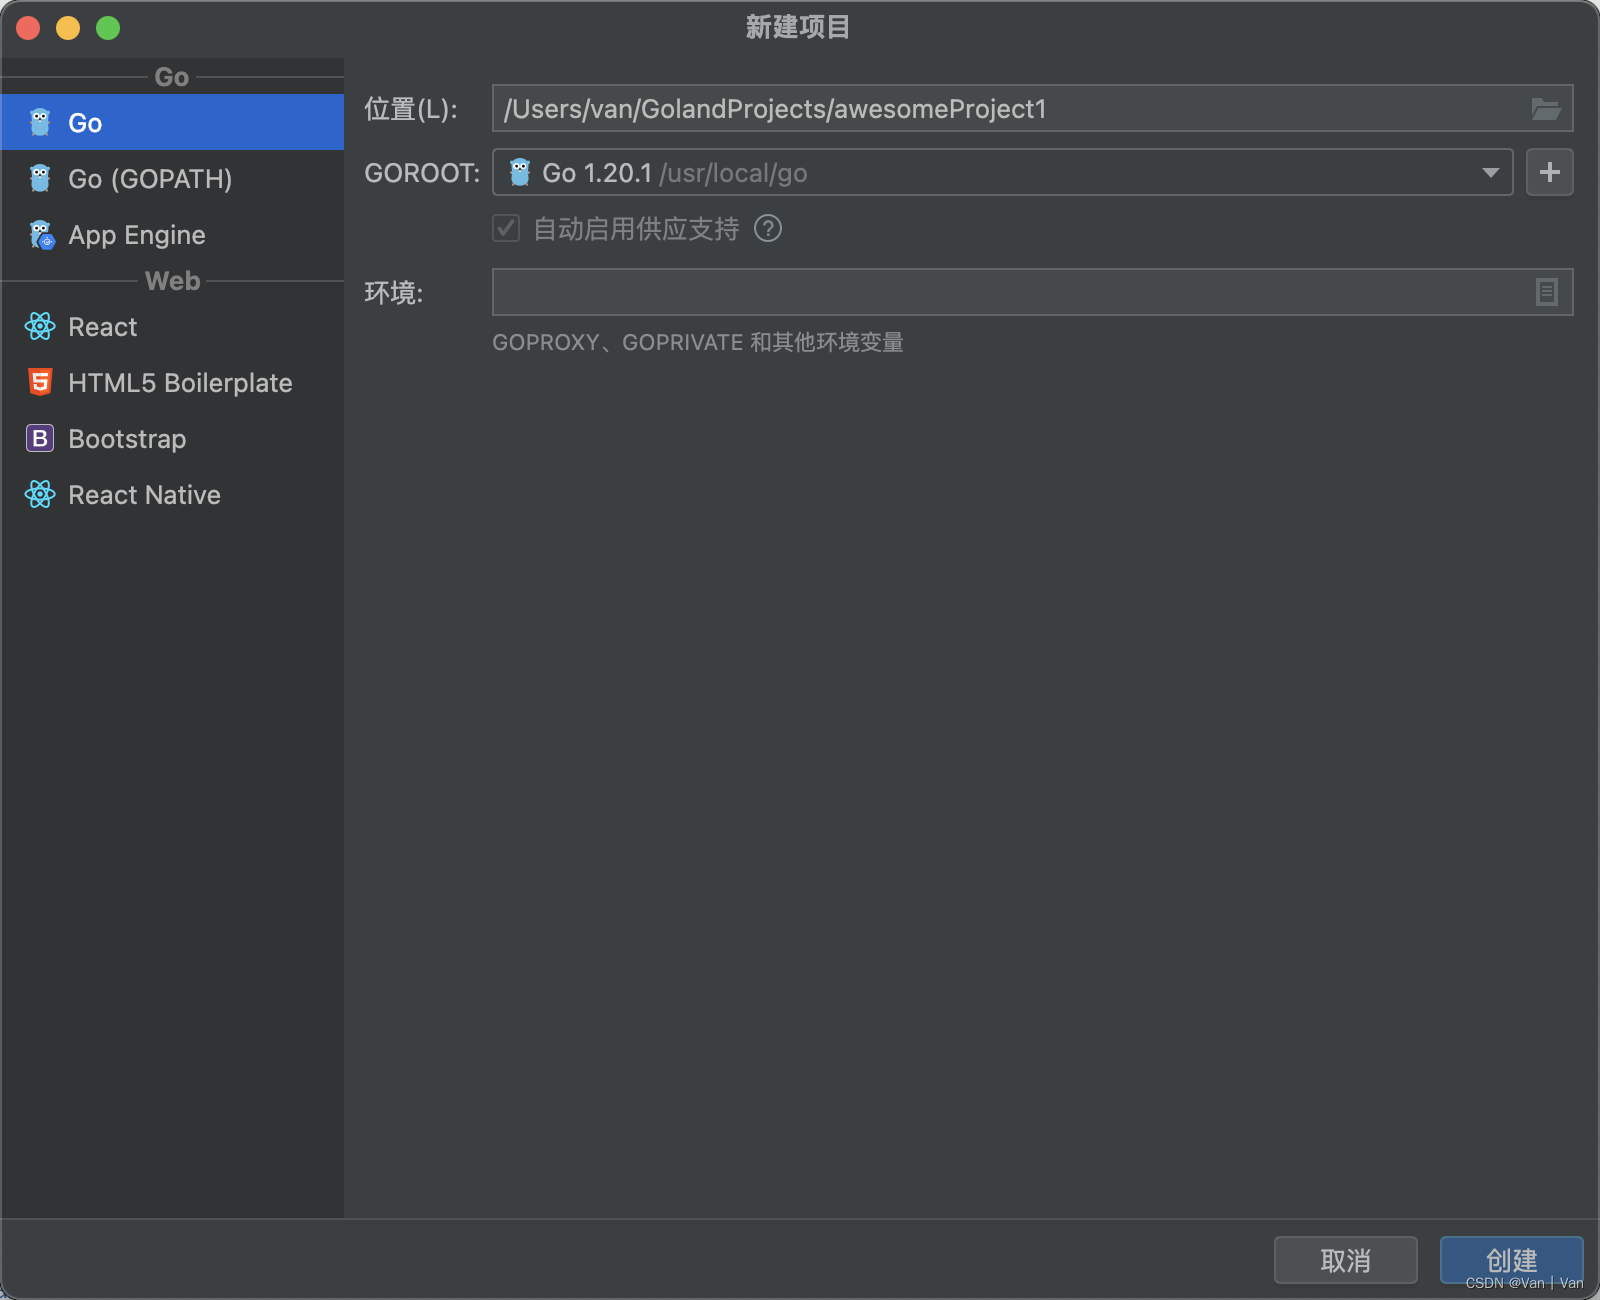Image resolution: width=1600 pixels, height=1300 pixels.
Task: Click the environment variables list icon
Action: [1546, 292]
